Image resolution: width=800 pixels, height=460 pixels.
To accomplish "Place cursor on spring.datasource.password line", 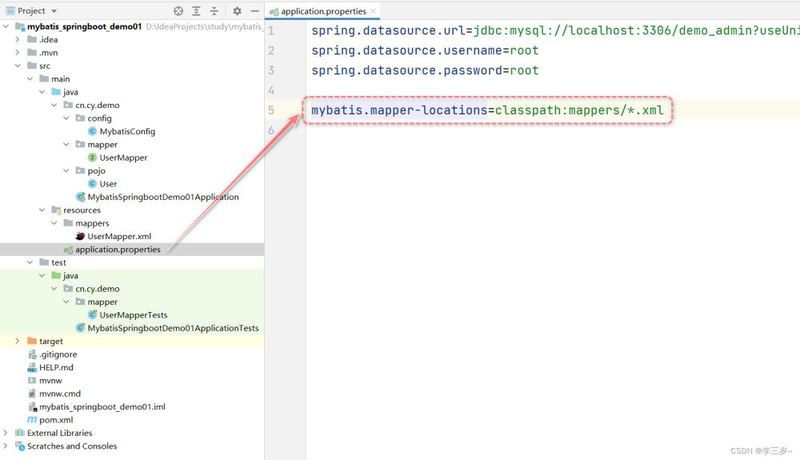I will pyautogui.click(x=424, y=70).
